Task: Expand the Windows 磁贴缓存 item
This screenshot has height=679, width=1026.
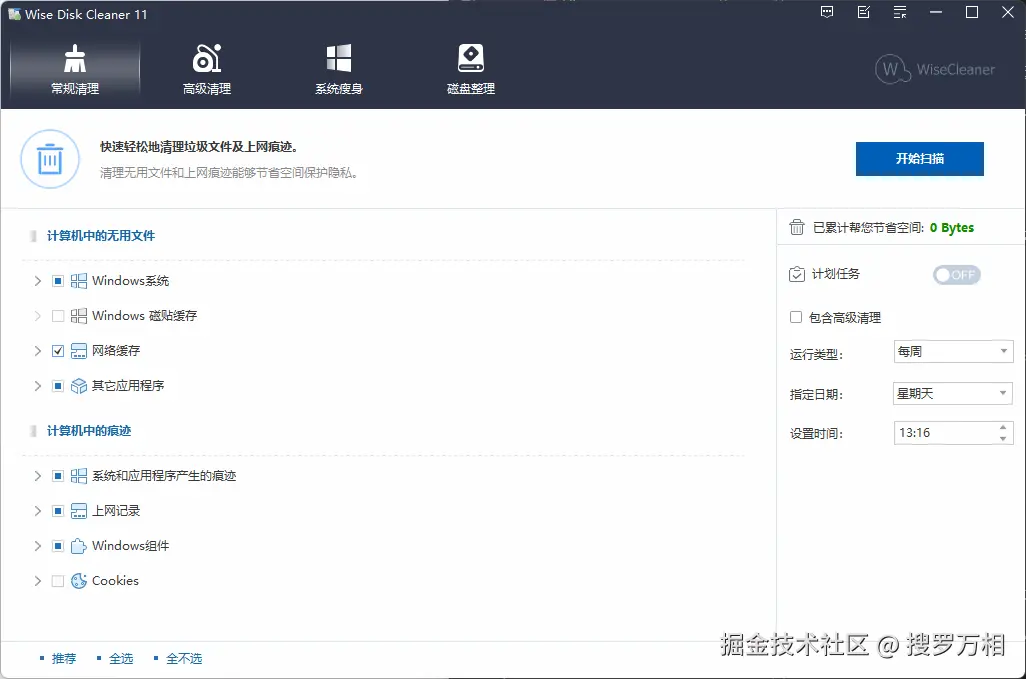Action: tap(37, 316)
